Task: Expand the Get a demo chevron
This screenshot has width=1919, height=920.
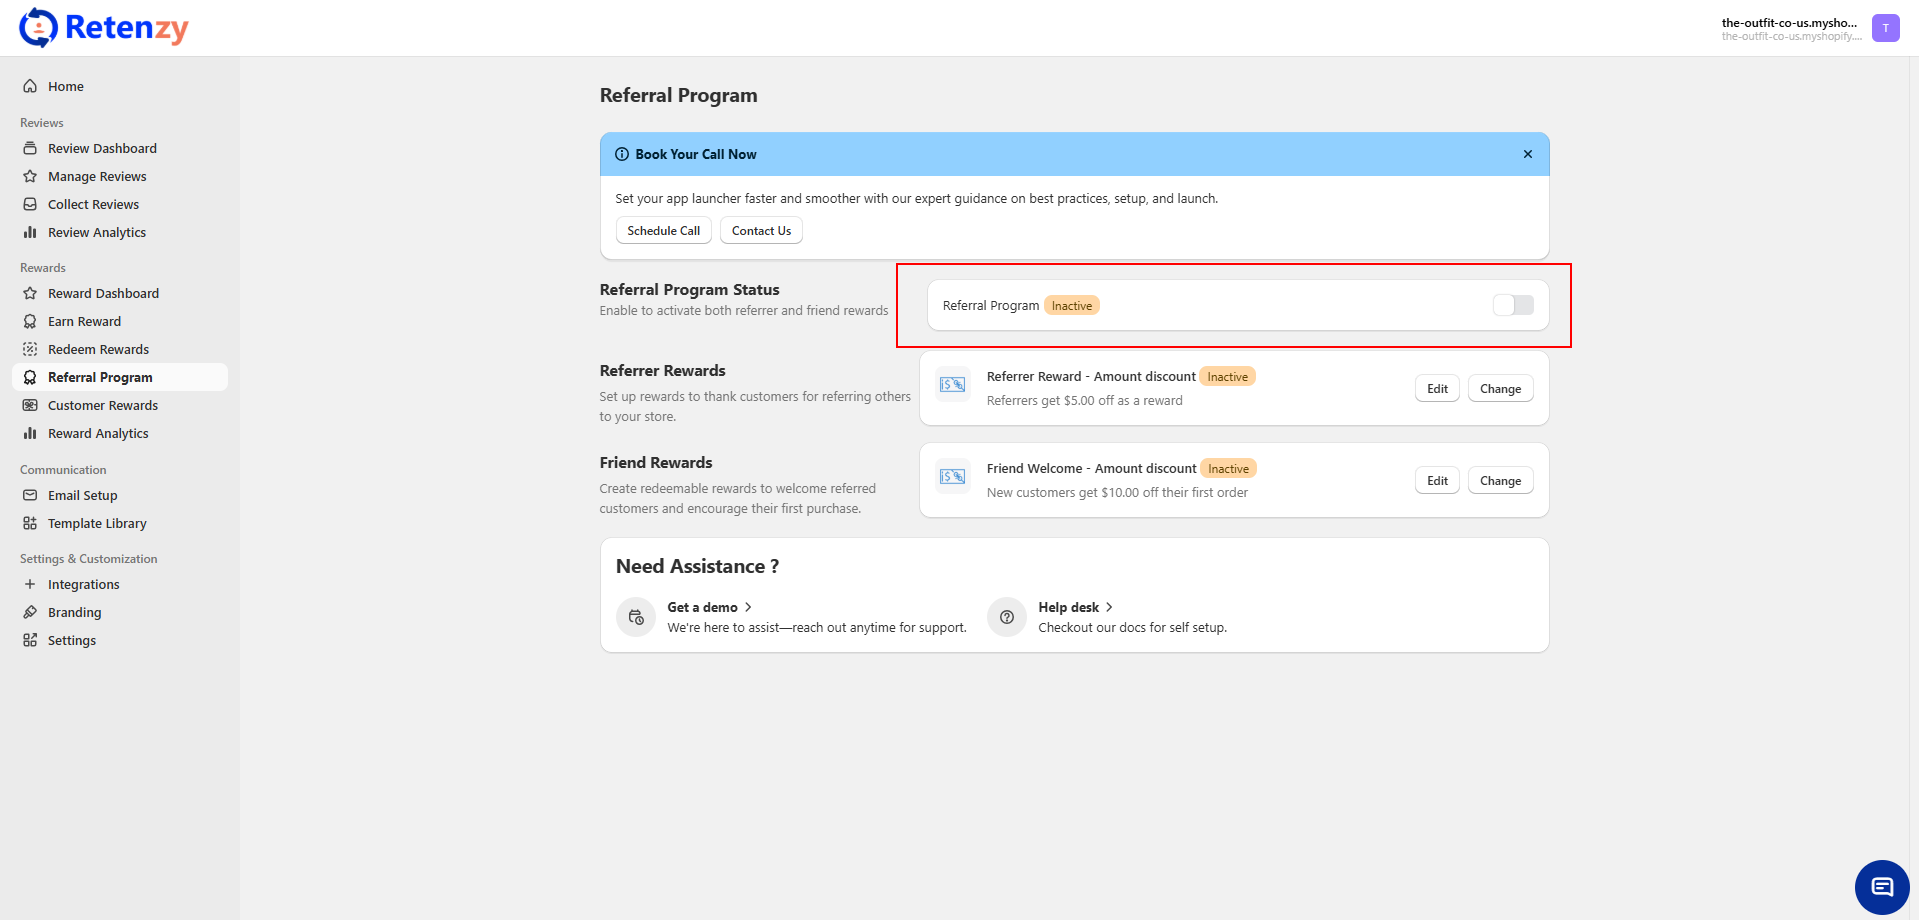Action: tap(748, 607)
